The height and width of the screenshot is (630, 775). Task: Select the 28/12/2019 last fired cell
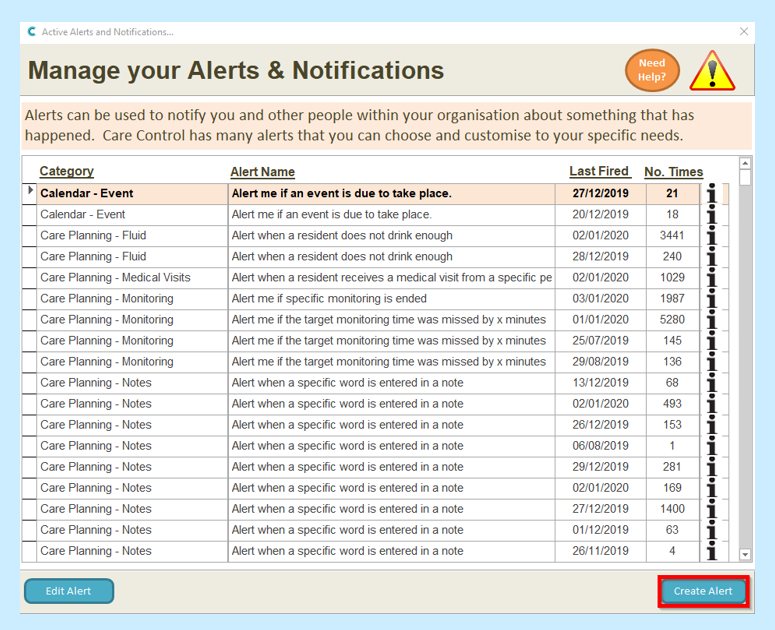[x=601, y=257]
